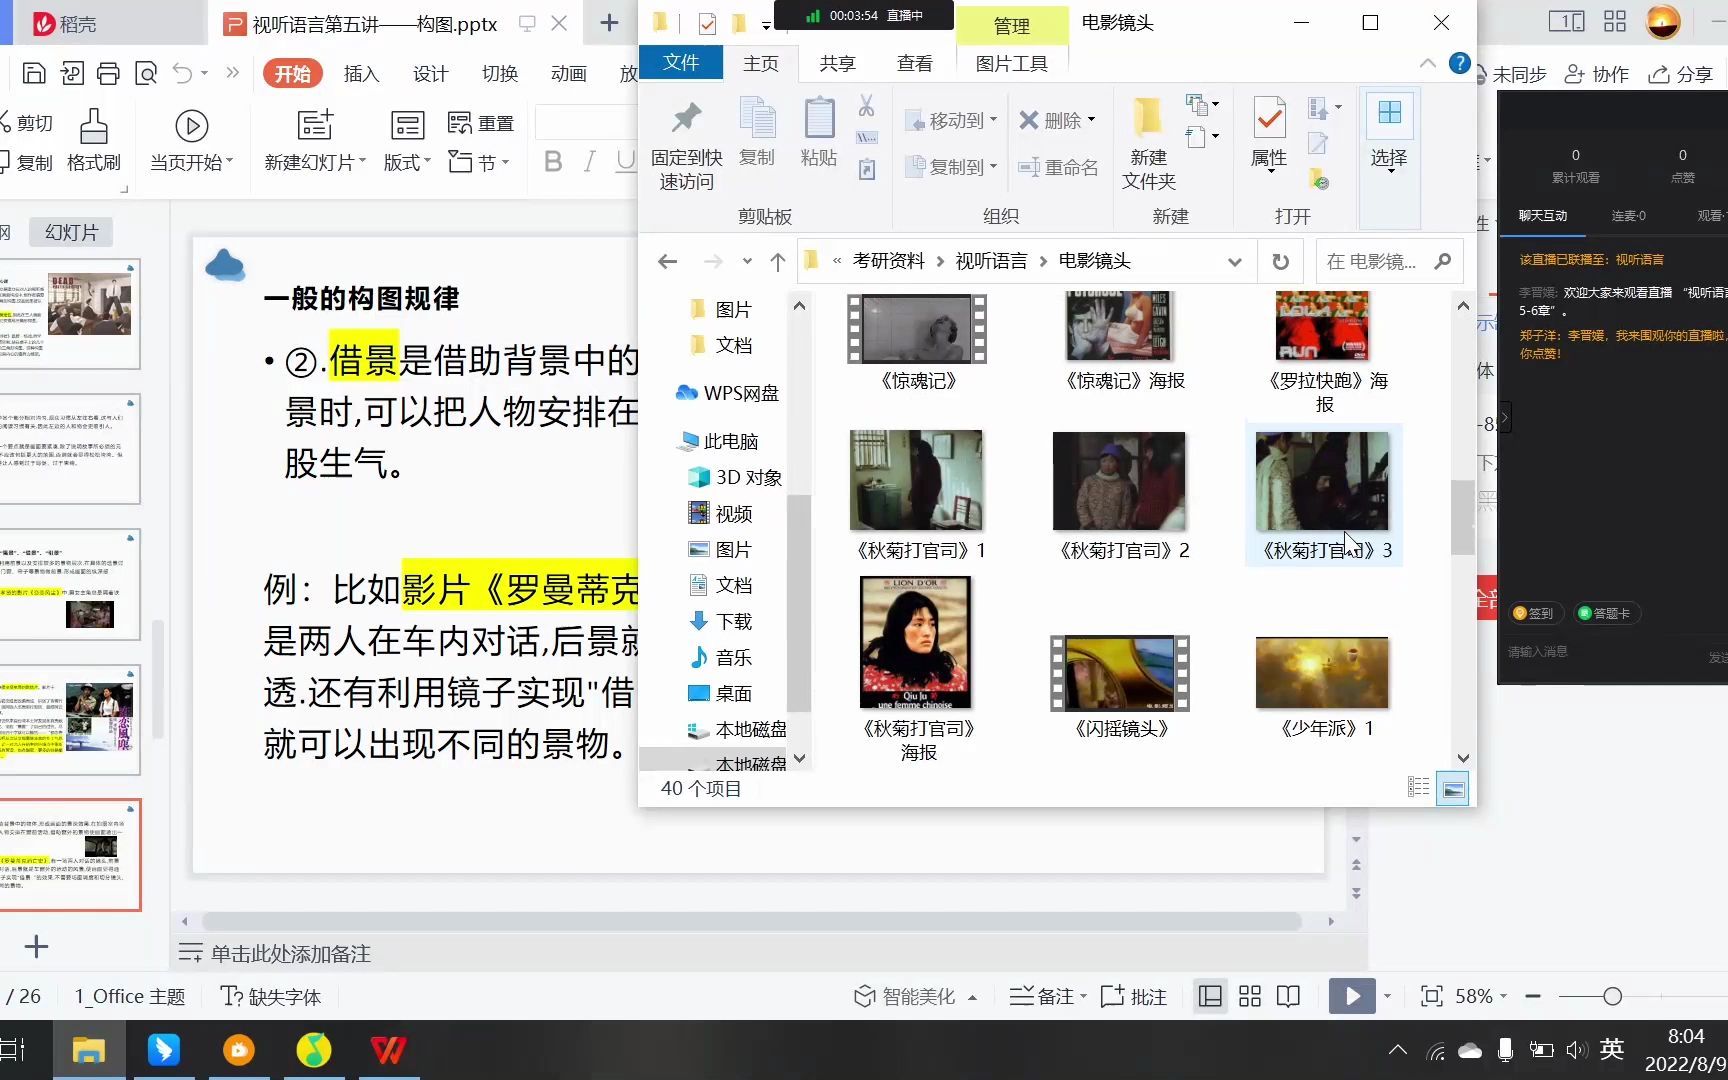Open WPS Office from the taskbar

tap(388, 1050)
